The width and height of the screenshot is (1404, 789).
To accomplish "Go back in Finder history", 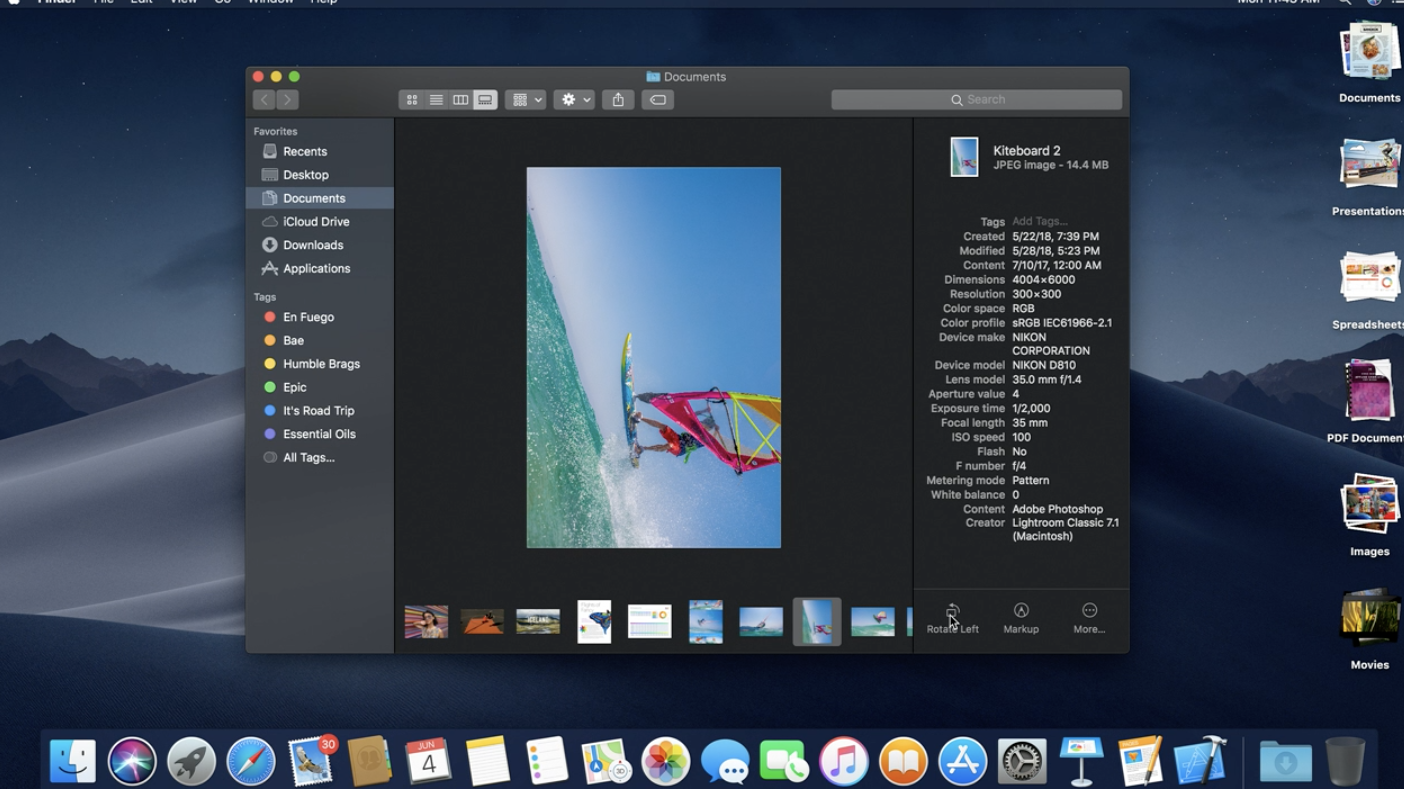I will pos(264,100).
